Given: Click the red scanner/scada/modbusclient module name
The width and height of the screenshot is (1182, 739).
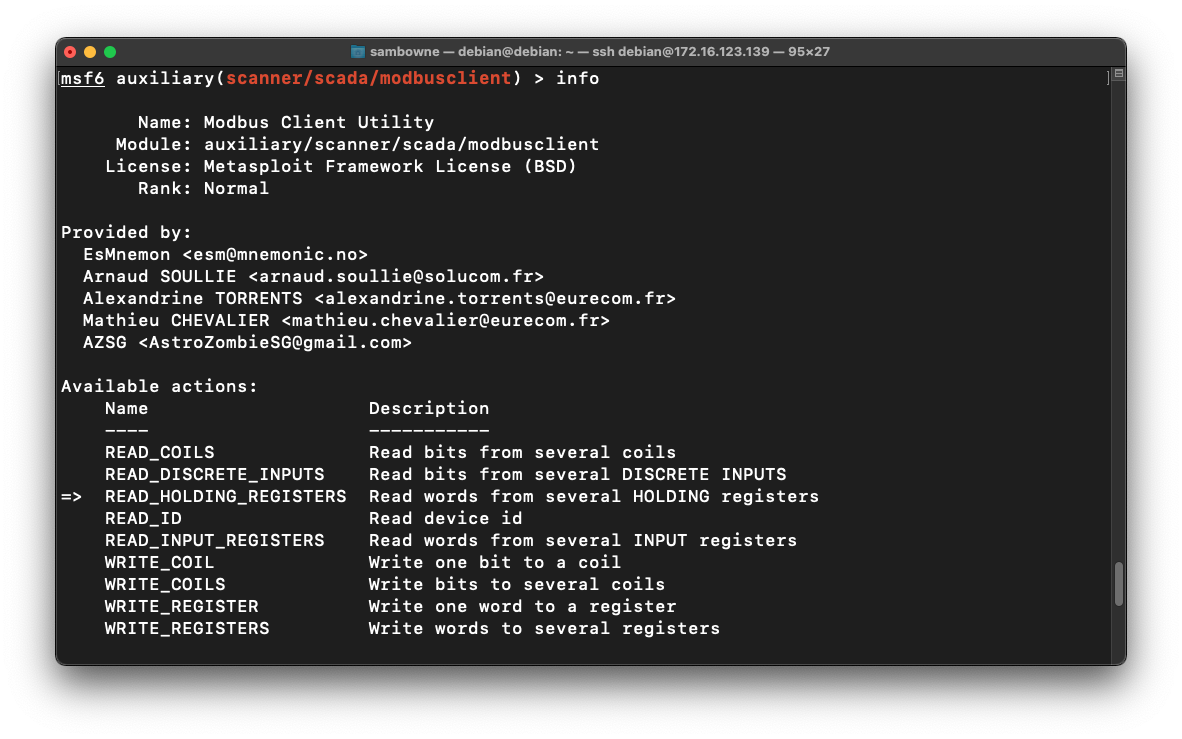Looking at the screenshot, I should (369, 78).
